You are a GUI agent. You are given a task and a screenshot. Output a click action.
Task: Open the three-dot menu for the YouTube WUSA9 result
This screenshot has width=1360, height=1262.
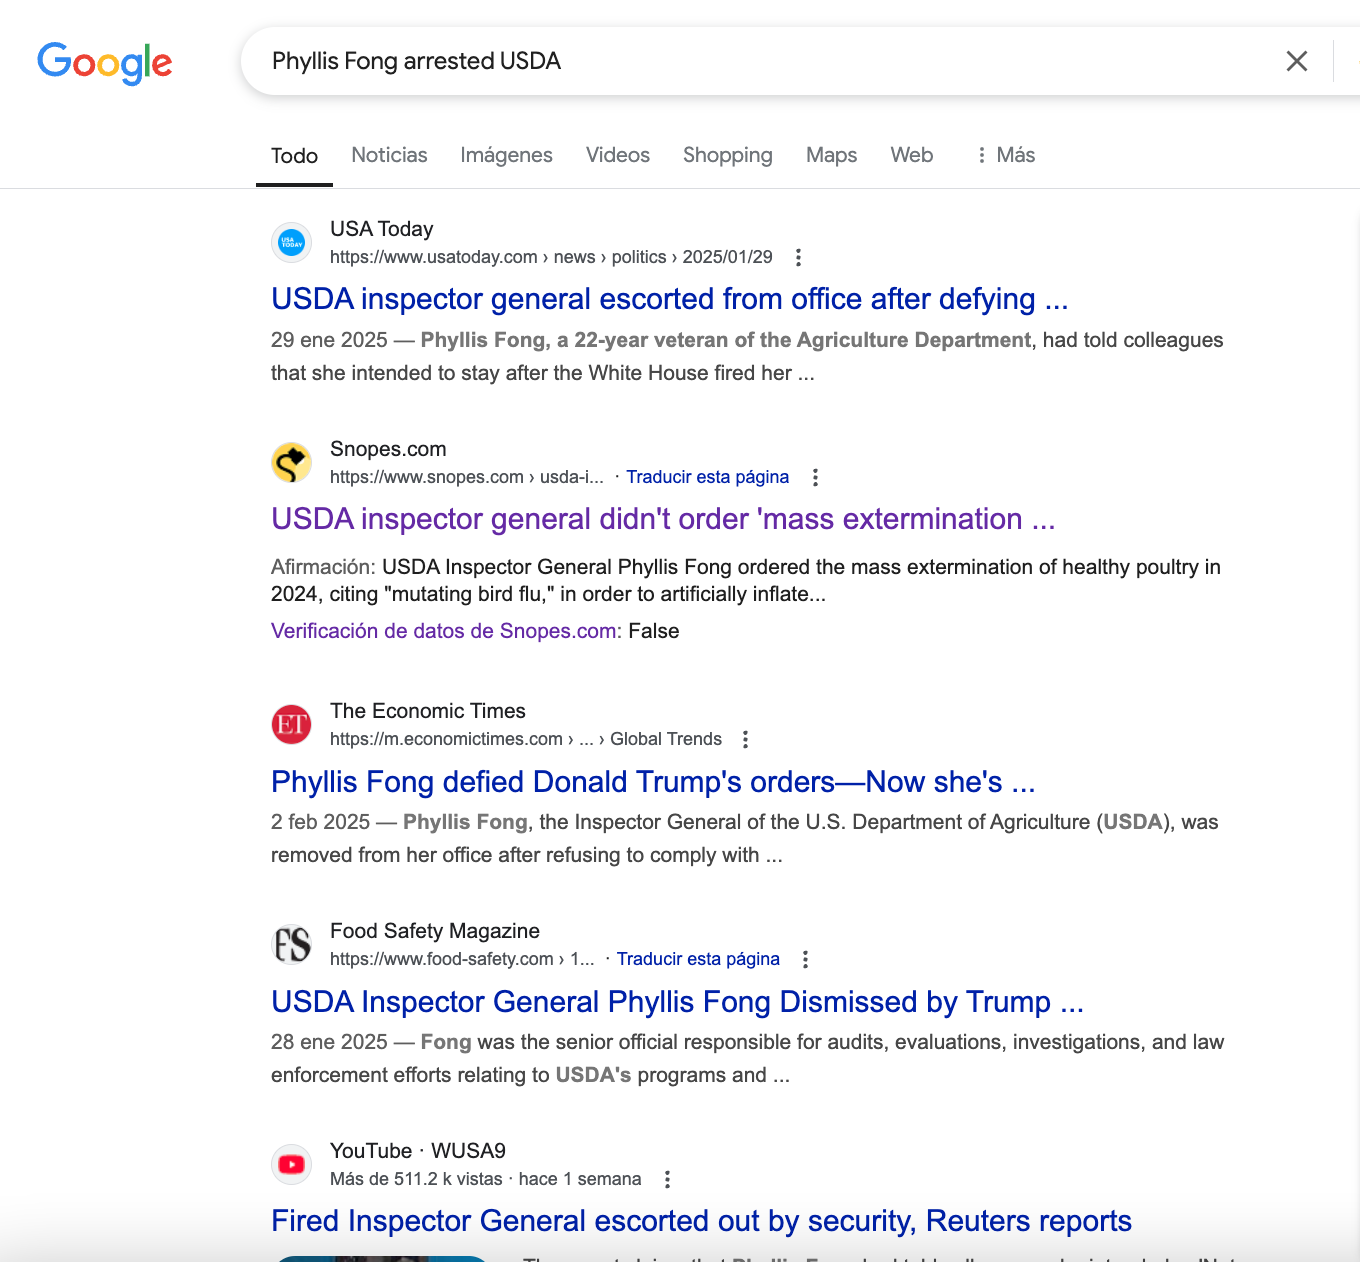pos(667,1179)
